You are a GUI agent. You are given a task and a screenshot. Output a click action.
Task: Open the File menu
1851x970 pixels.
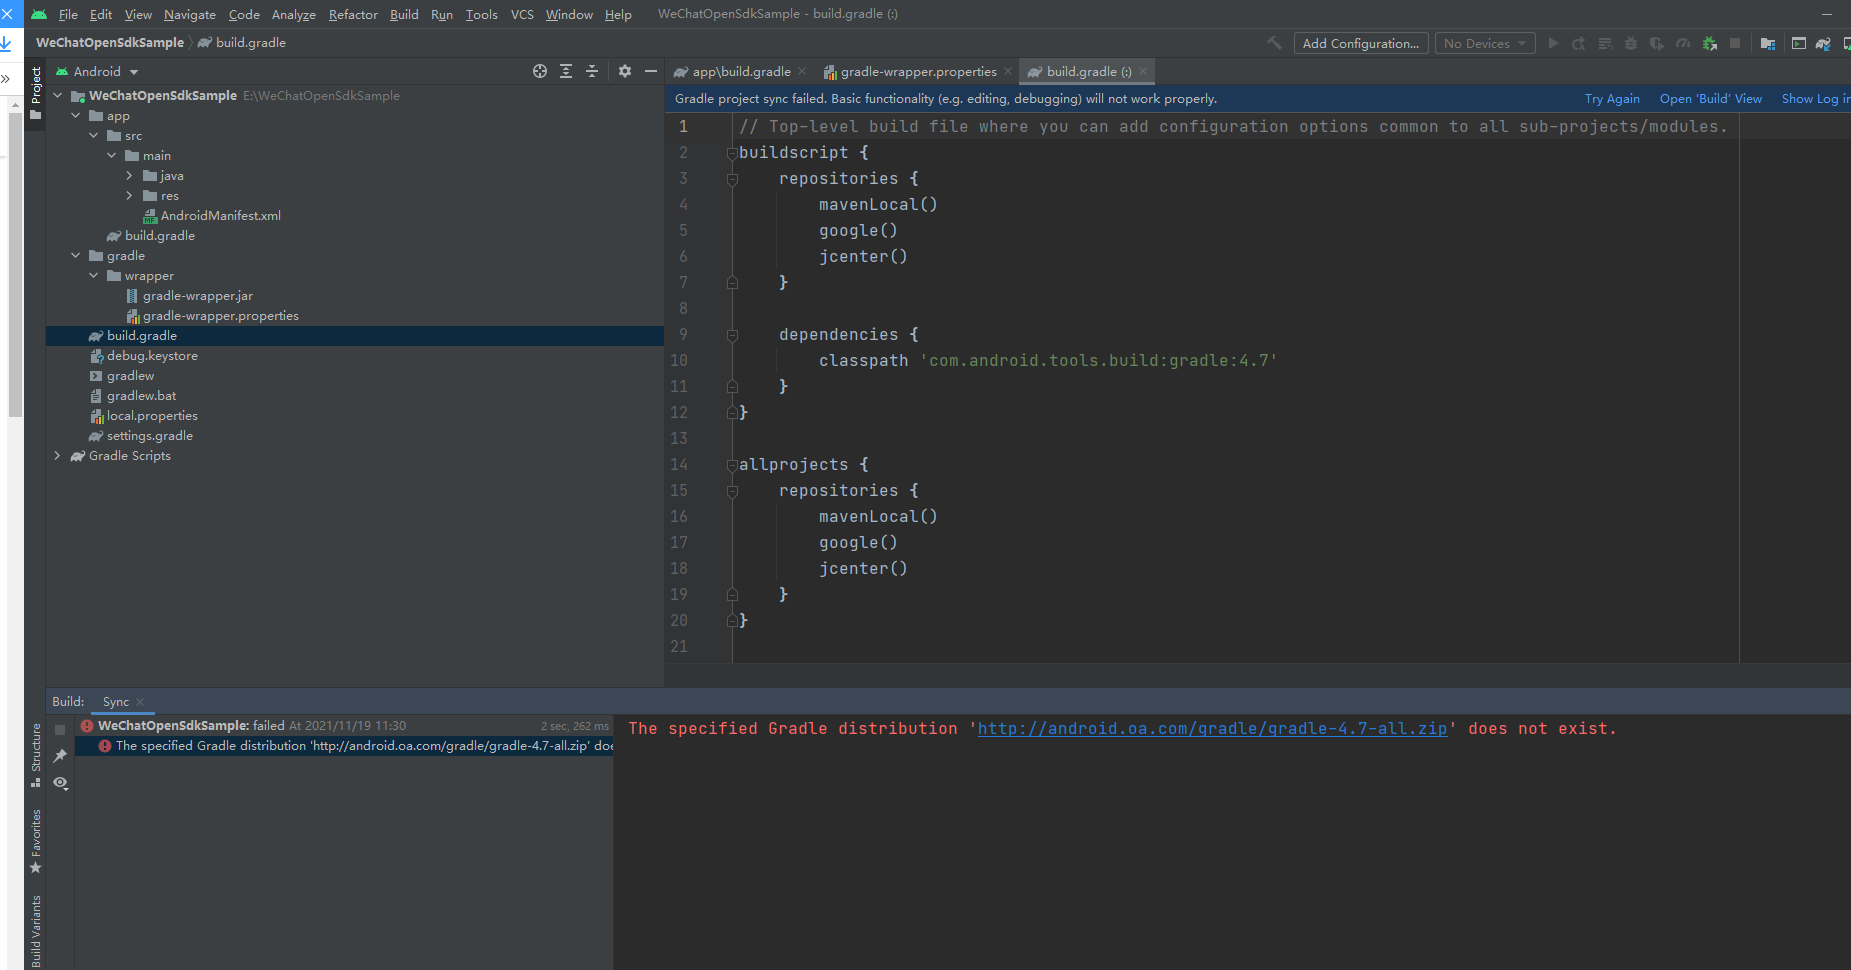[68, 14]
